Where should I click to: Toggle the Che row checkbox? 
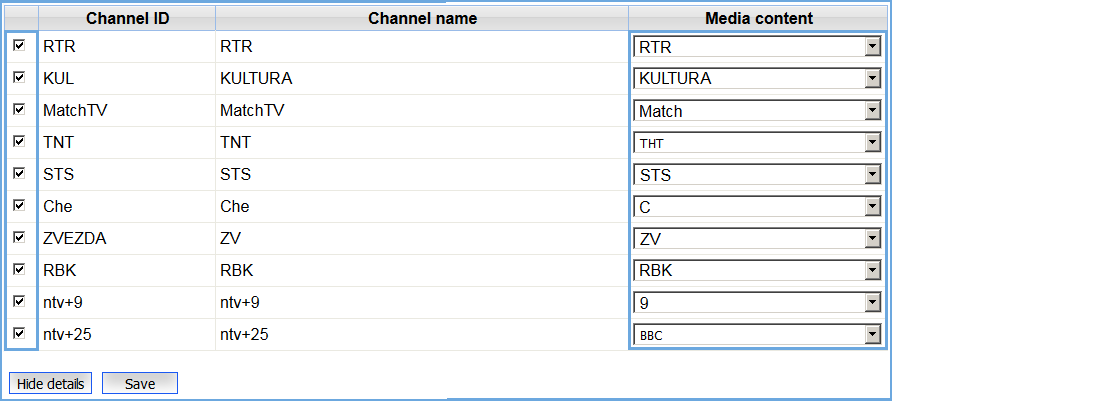tap(20, 205)
